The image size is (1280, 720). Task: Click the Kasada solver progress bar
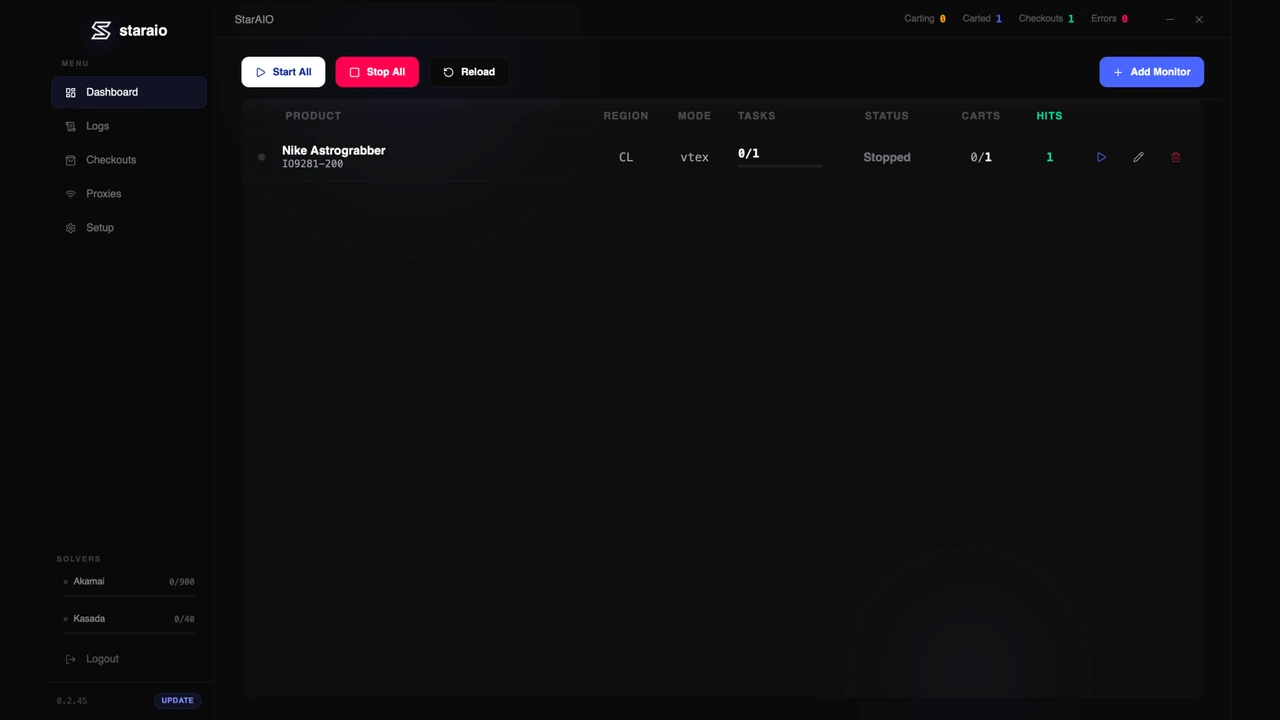click(x=129, y=633)
